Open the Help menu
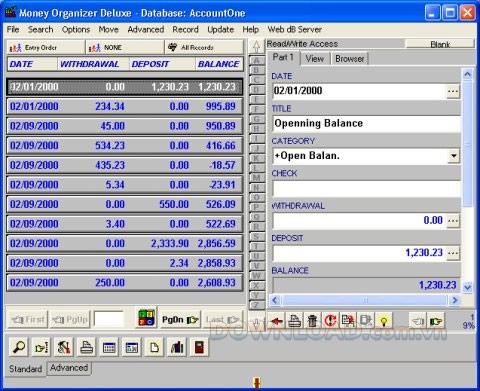Viewport: 480px width, 391px height. tap(251, 29)
